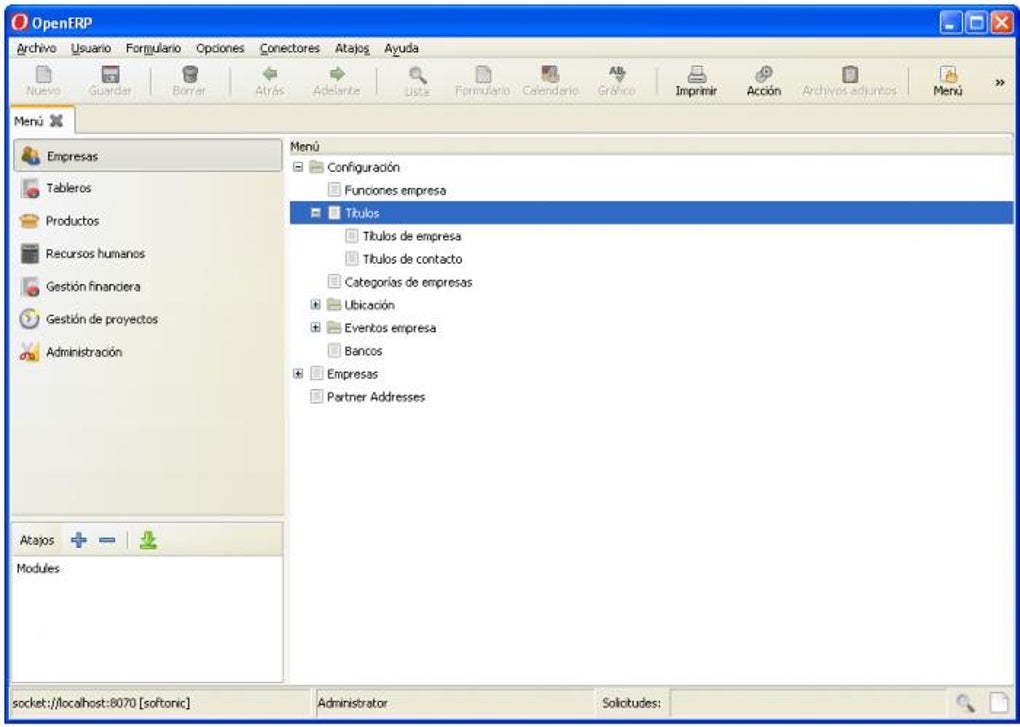Viewport: 1020px width, 727px height.
Task: Open the Opciones menu
Action: [220, 48]
